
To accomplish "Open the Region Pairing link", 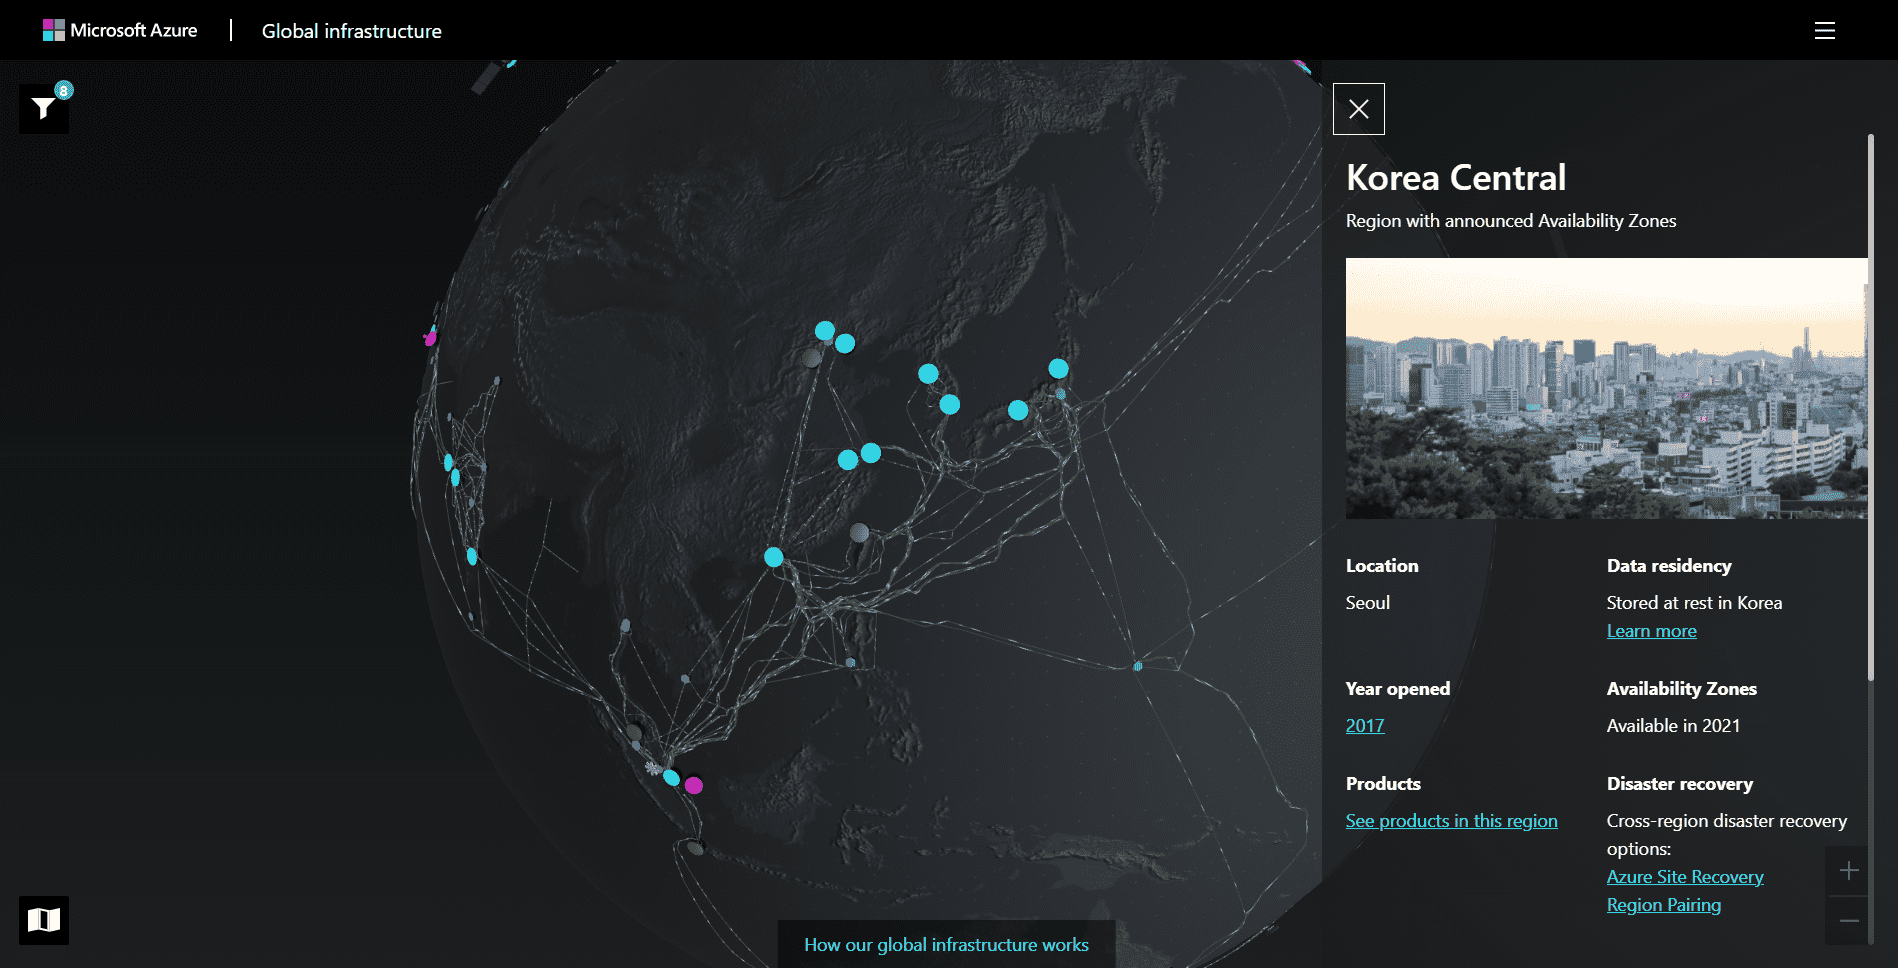I will coord(1663,905).
